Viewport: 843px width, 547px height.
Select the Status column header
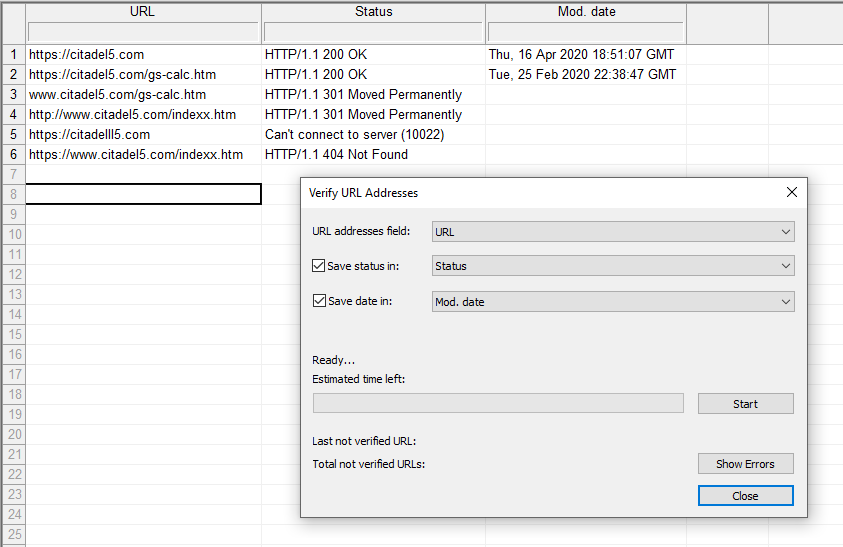[x=373, y=12]
